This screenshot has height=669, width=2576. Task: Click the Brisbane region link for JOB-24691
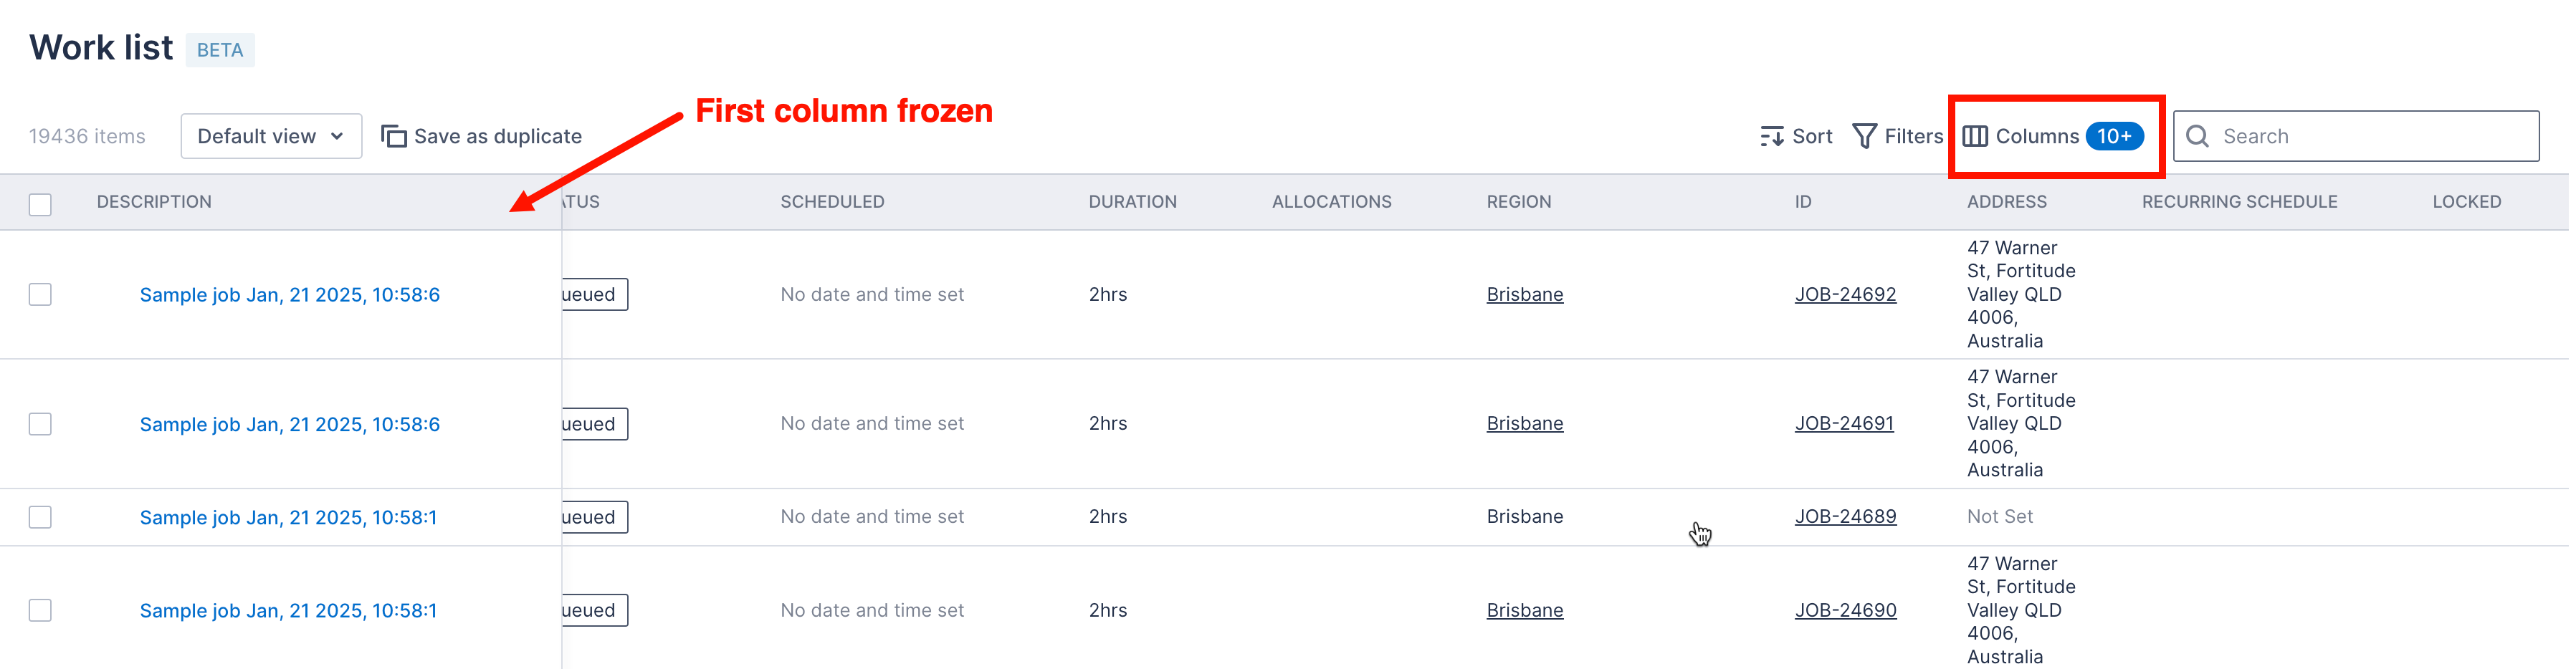click(x=1524, y=423)
